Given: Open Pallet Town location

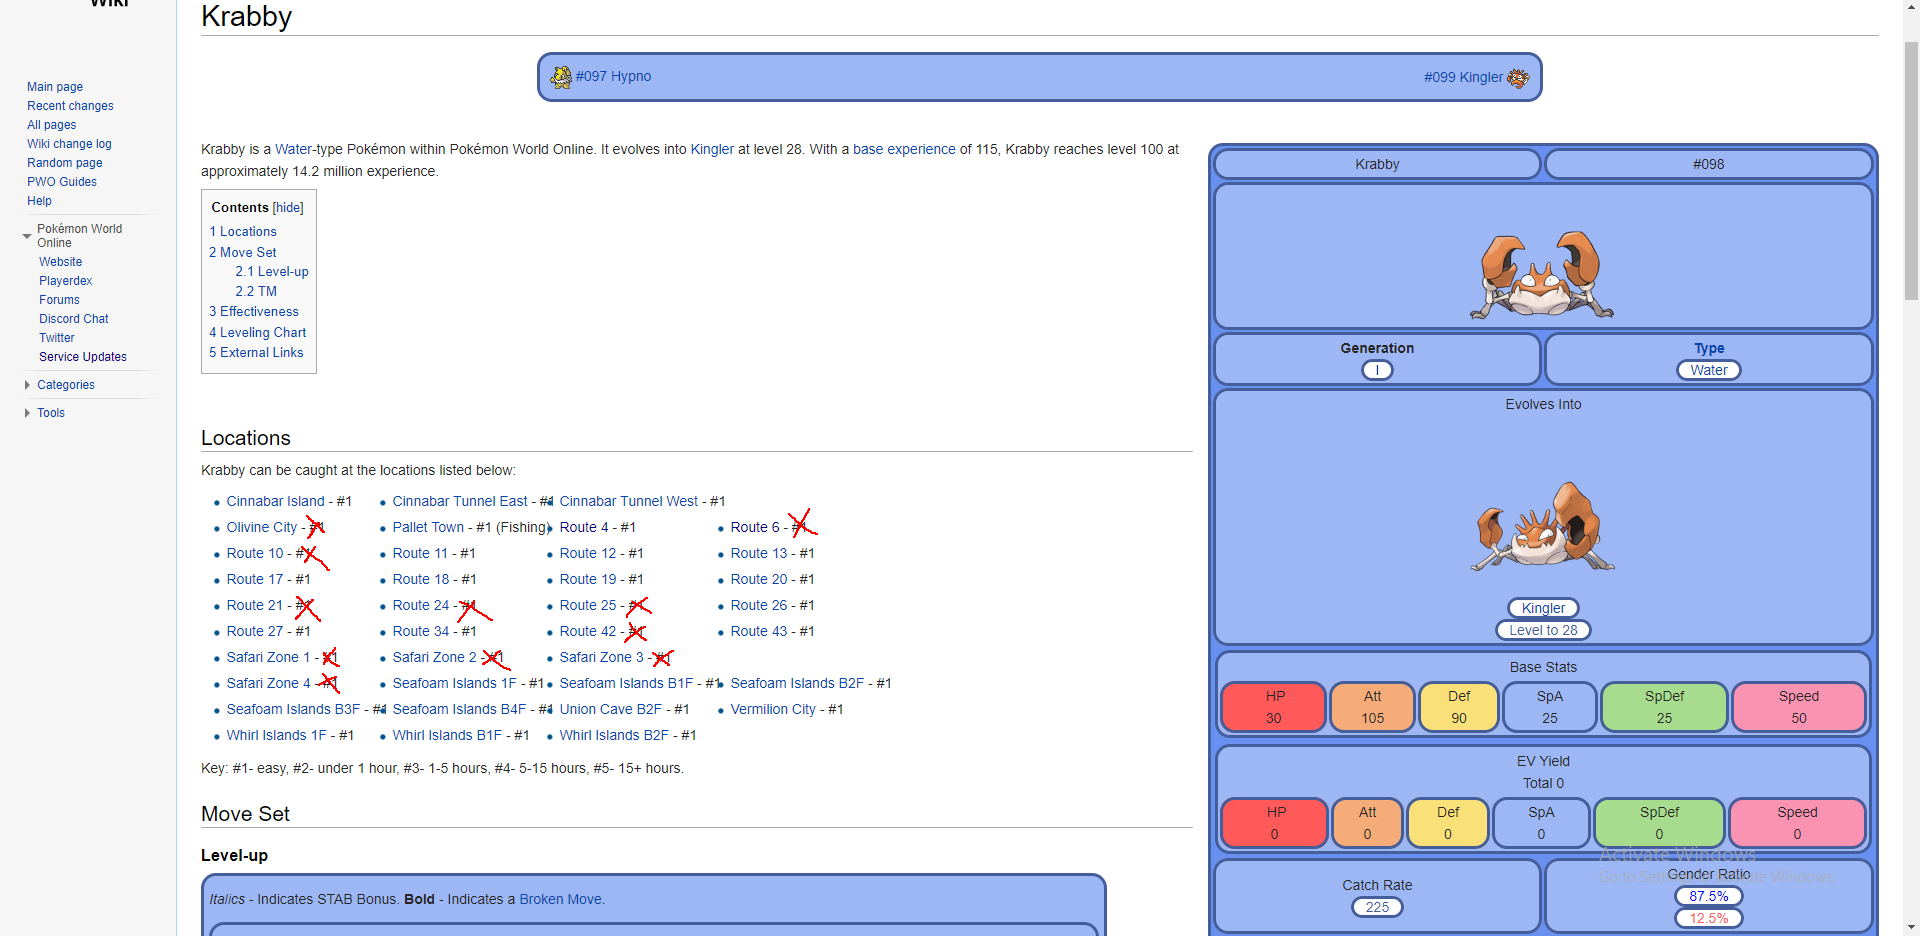Looking at the screenshot, I should click(428, 527).
